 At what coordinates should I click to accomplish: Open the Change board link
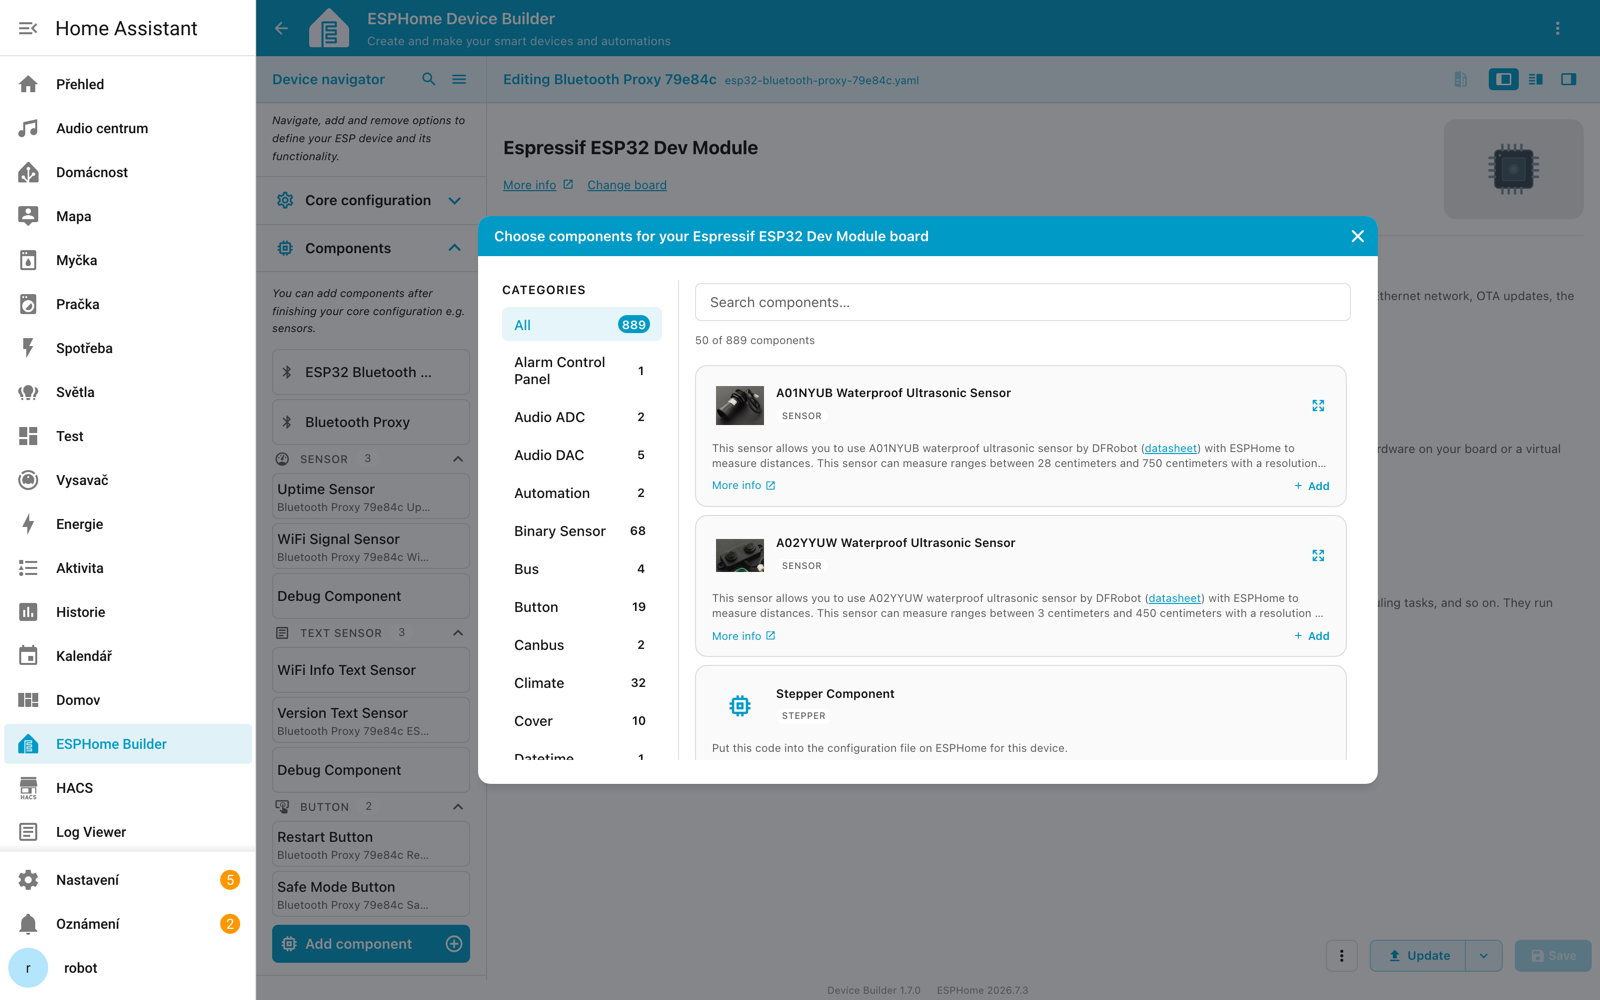pos(627,185)
